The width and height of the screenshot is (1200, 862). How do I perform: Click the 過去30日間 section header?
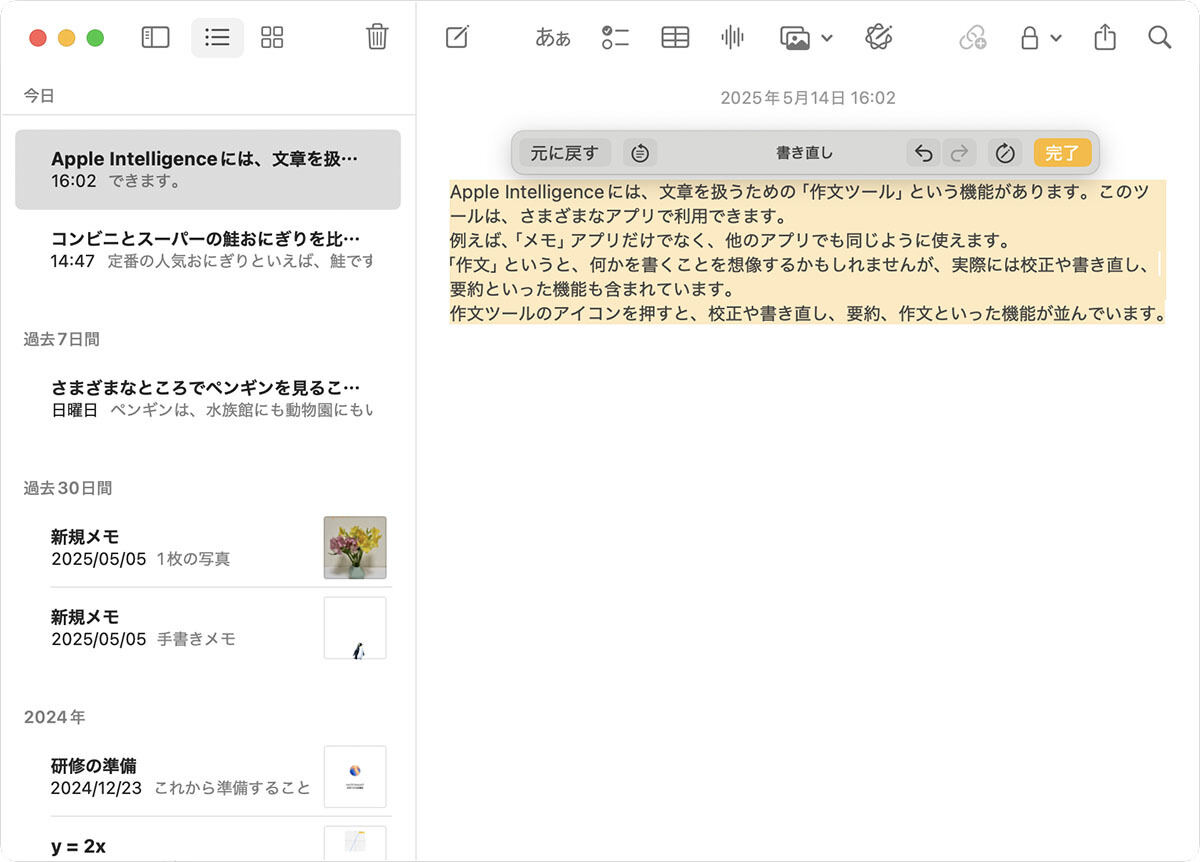68,488
